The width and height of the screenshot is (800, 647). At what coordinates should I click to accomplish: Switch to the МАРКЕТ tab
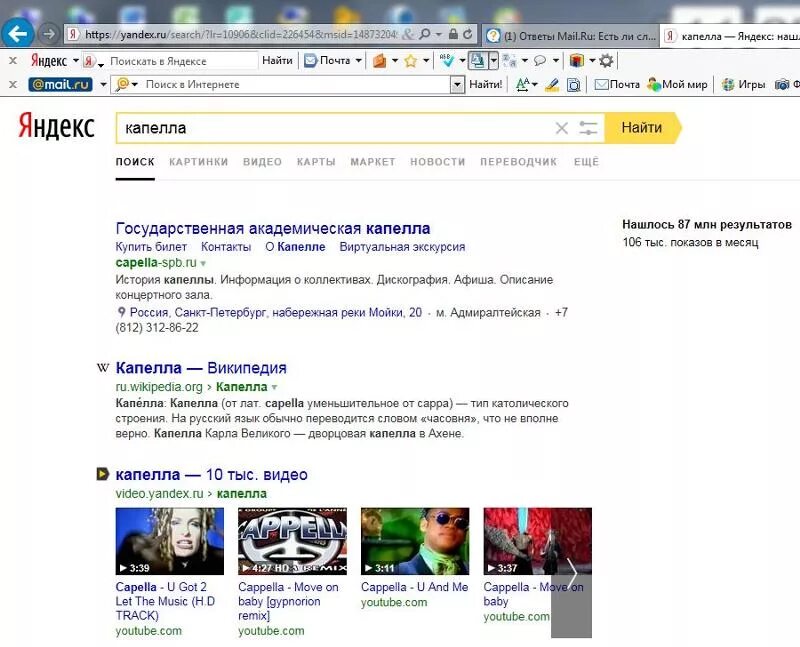(373, 162)
